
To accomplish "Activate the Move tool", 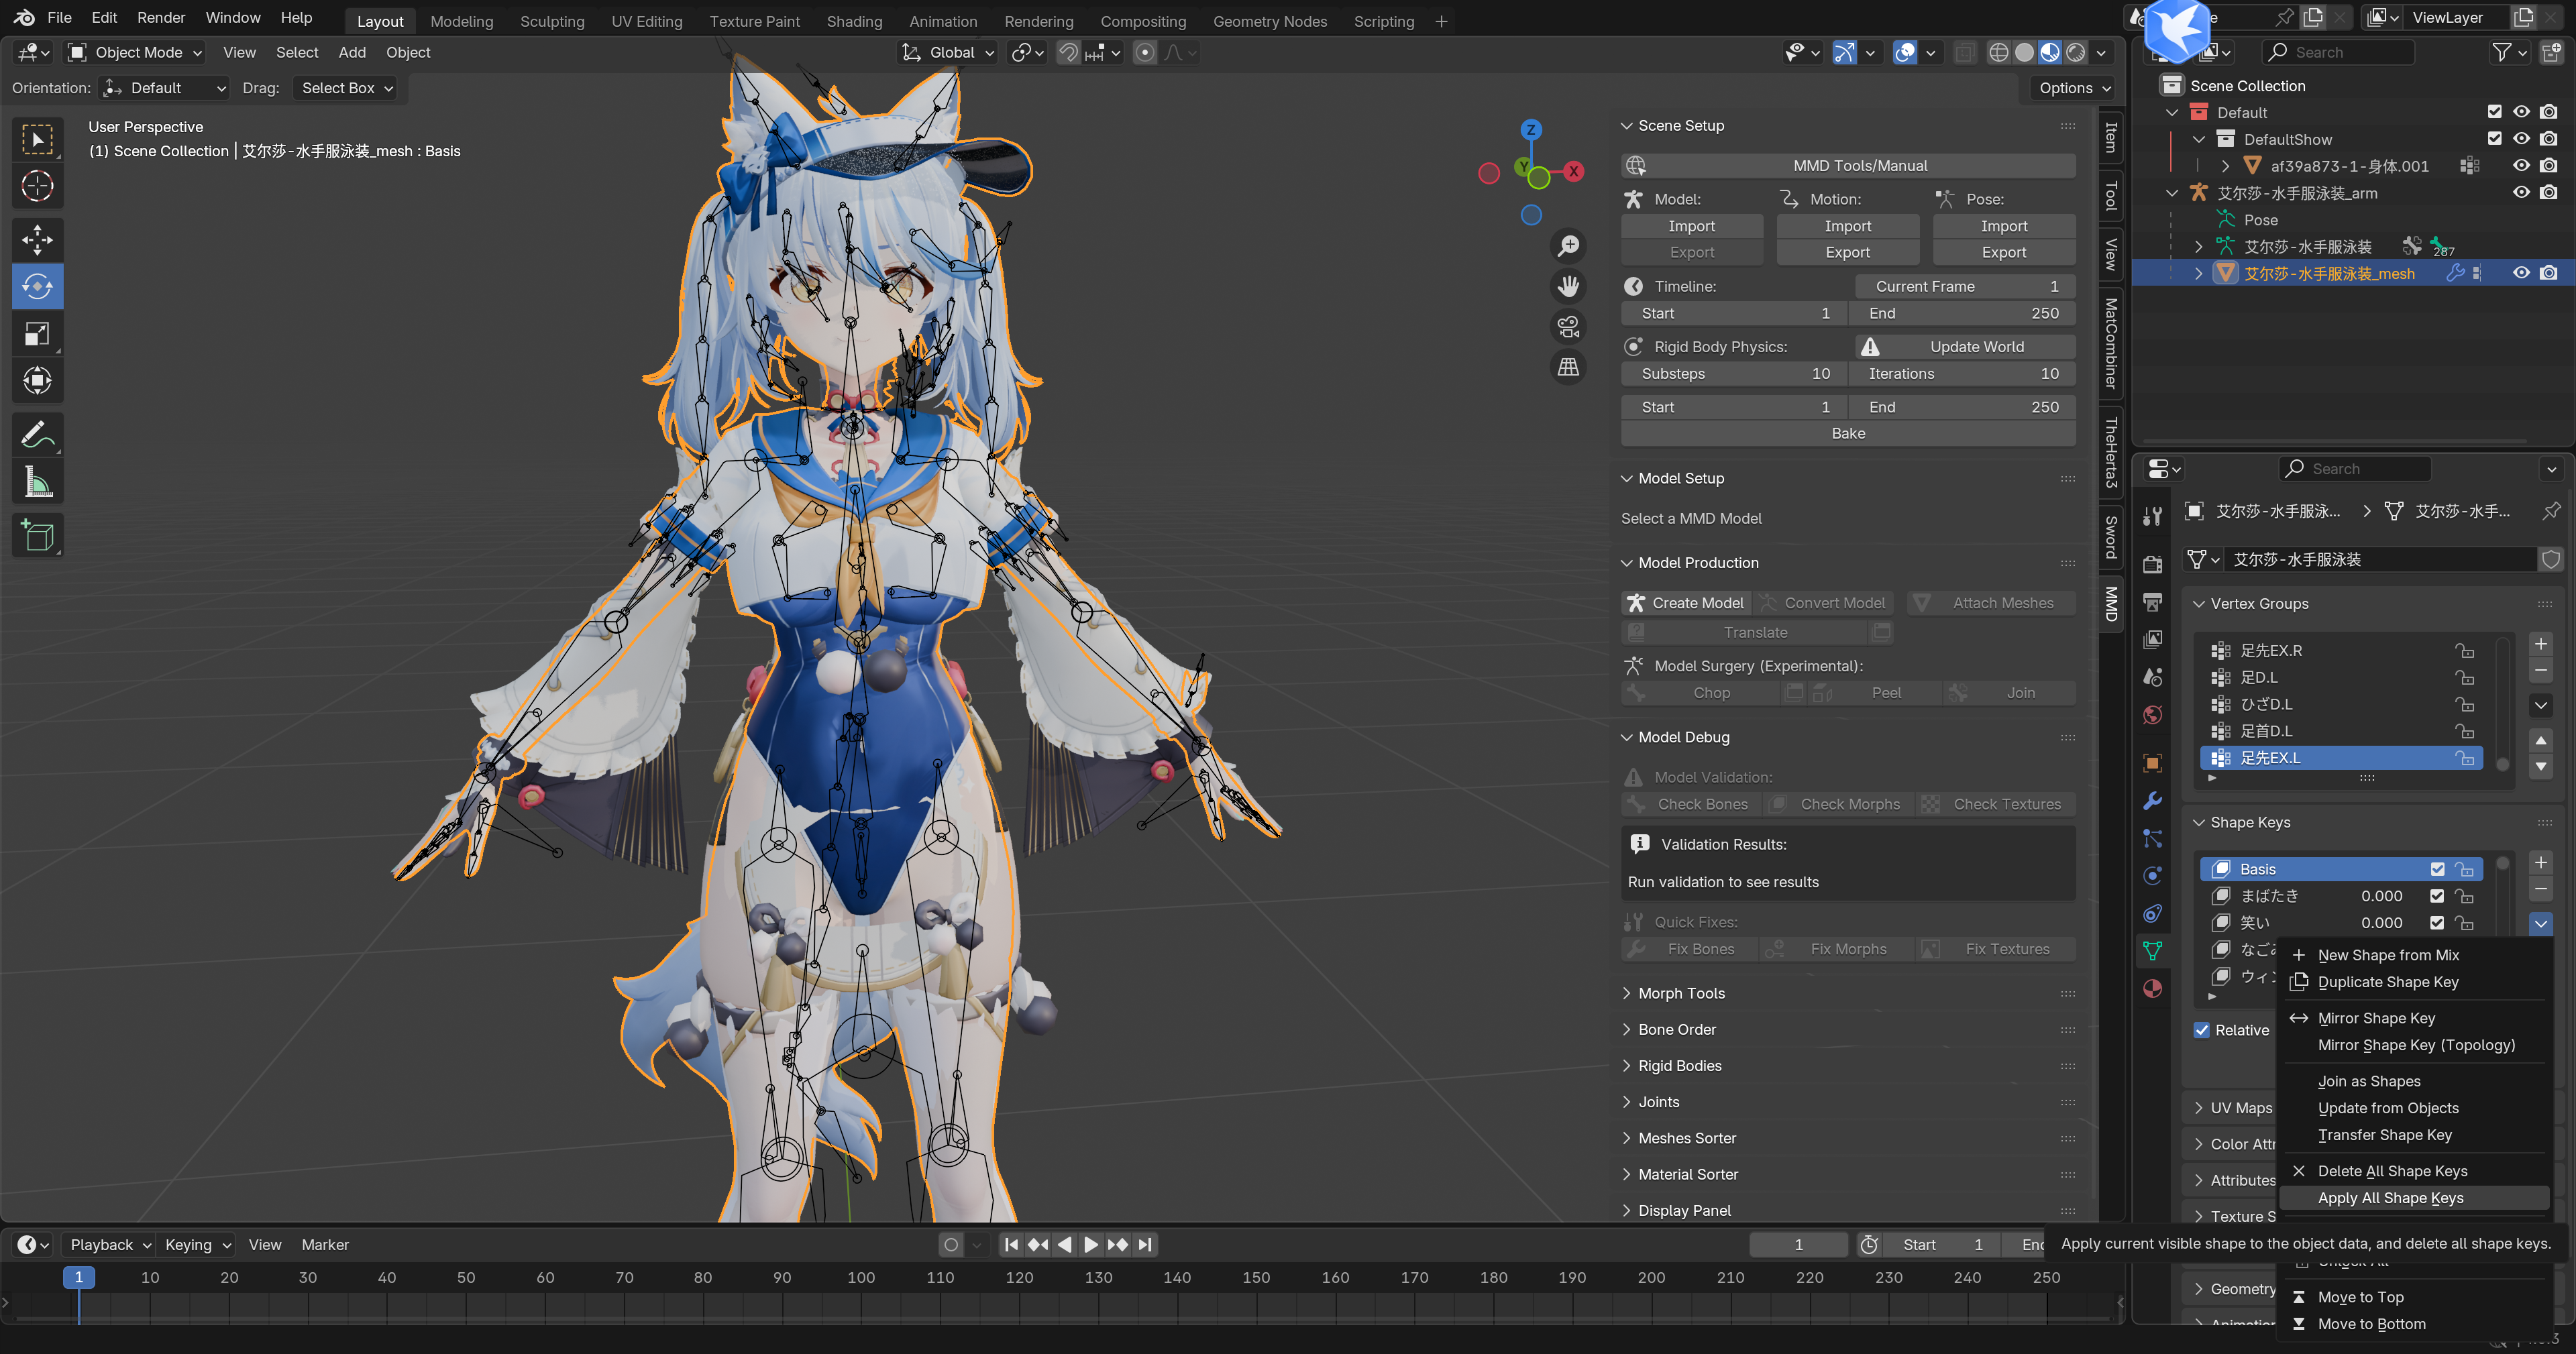I will click(x=37, y=240).
